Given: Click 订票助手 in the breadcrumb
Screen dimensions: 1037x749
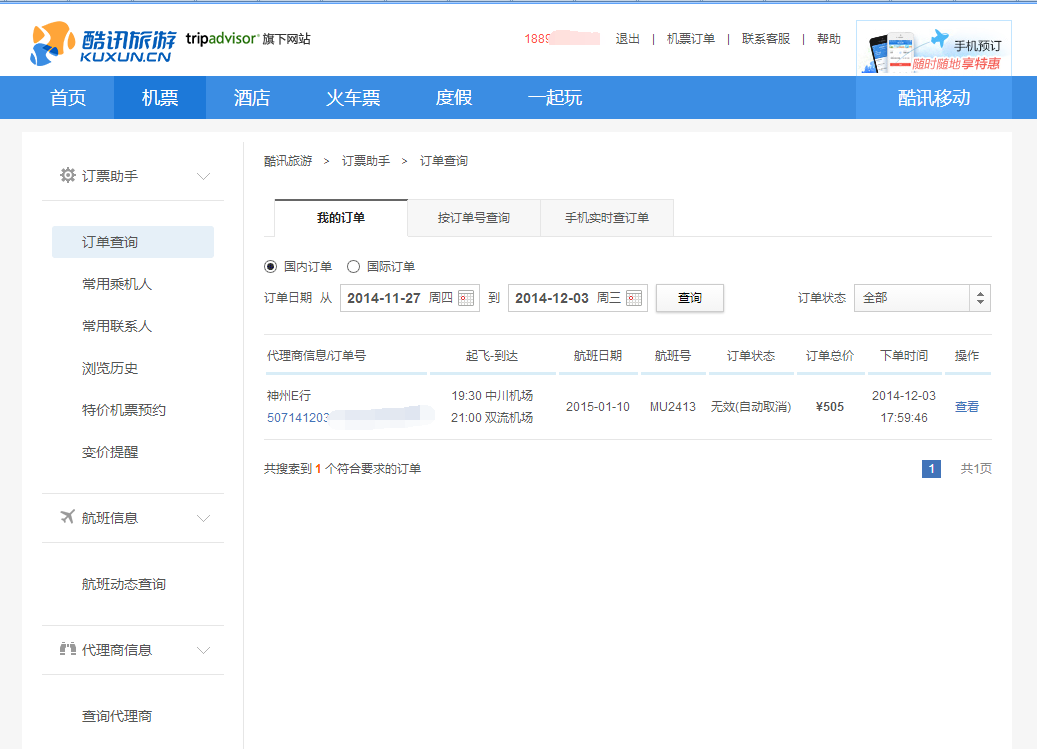Looking at the screenshot, I should [366, 161].
